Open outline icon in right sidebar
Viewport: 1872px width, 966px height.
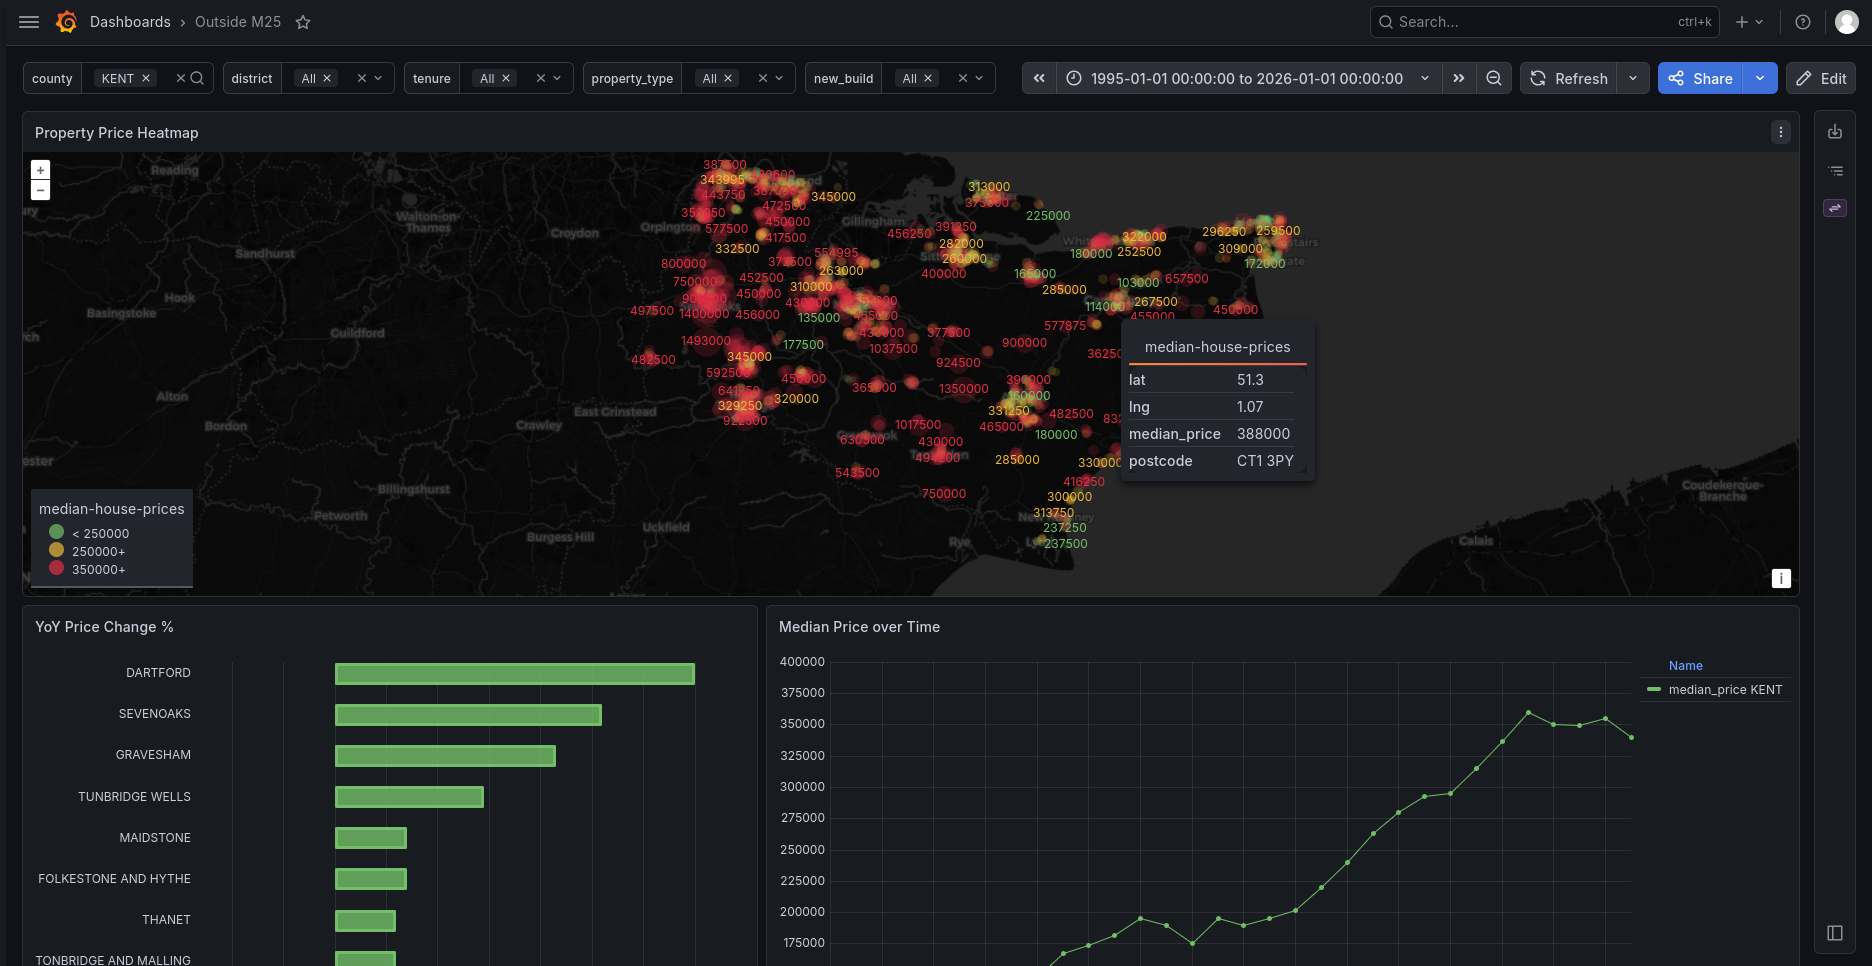point(1835,171)
